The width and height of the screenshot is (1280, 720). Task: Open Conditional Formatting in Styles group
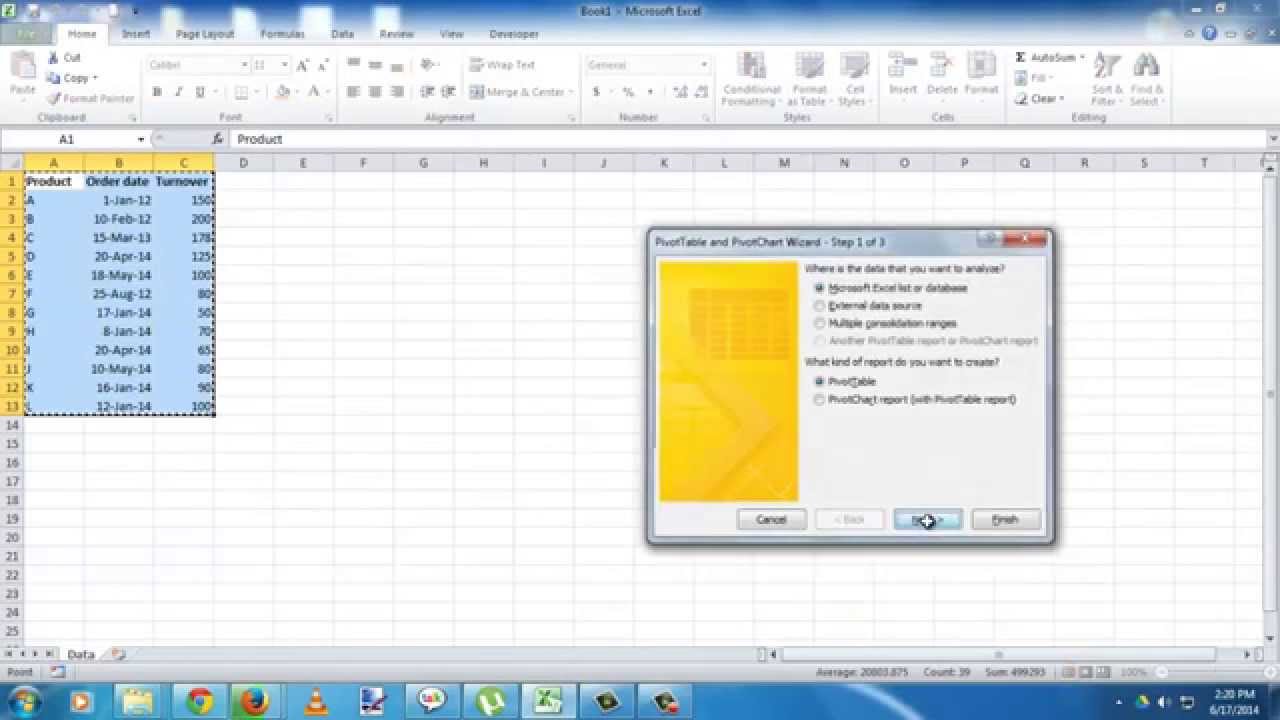[751, 79]
